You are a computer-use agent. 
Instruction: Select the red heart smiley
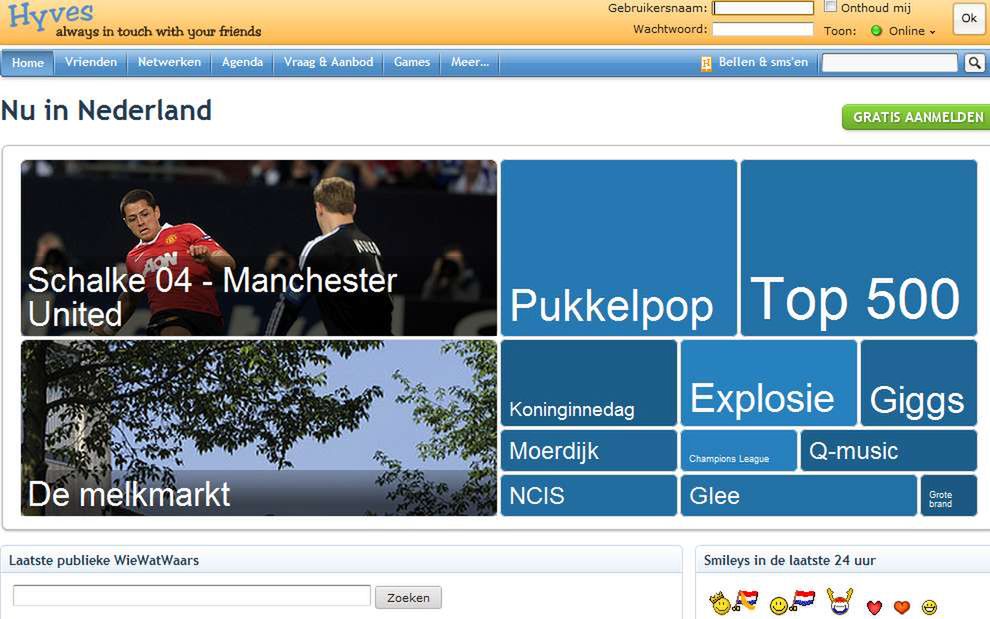click(874, 607)
